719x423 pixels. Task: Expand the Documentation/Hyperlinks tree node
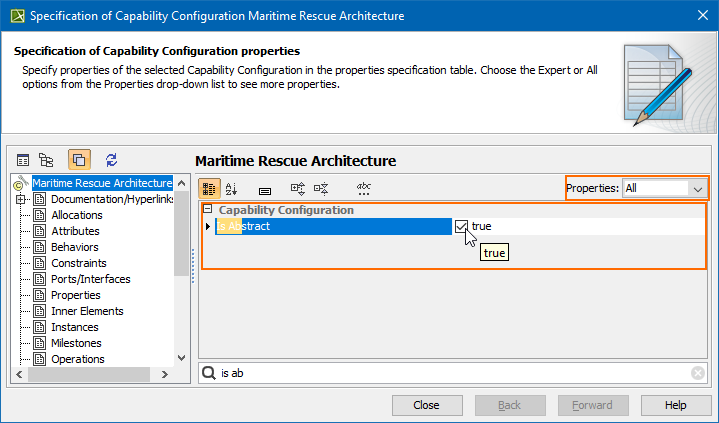point(20,199)
